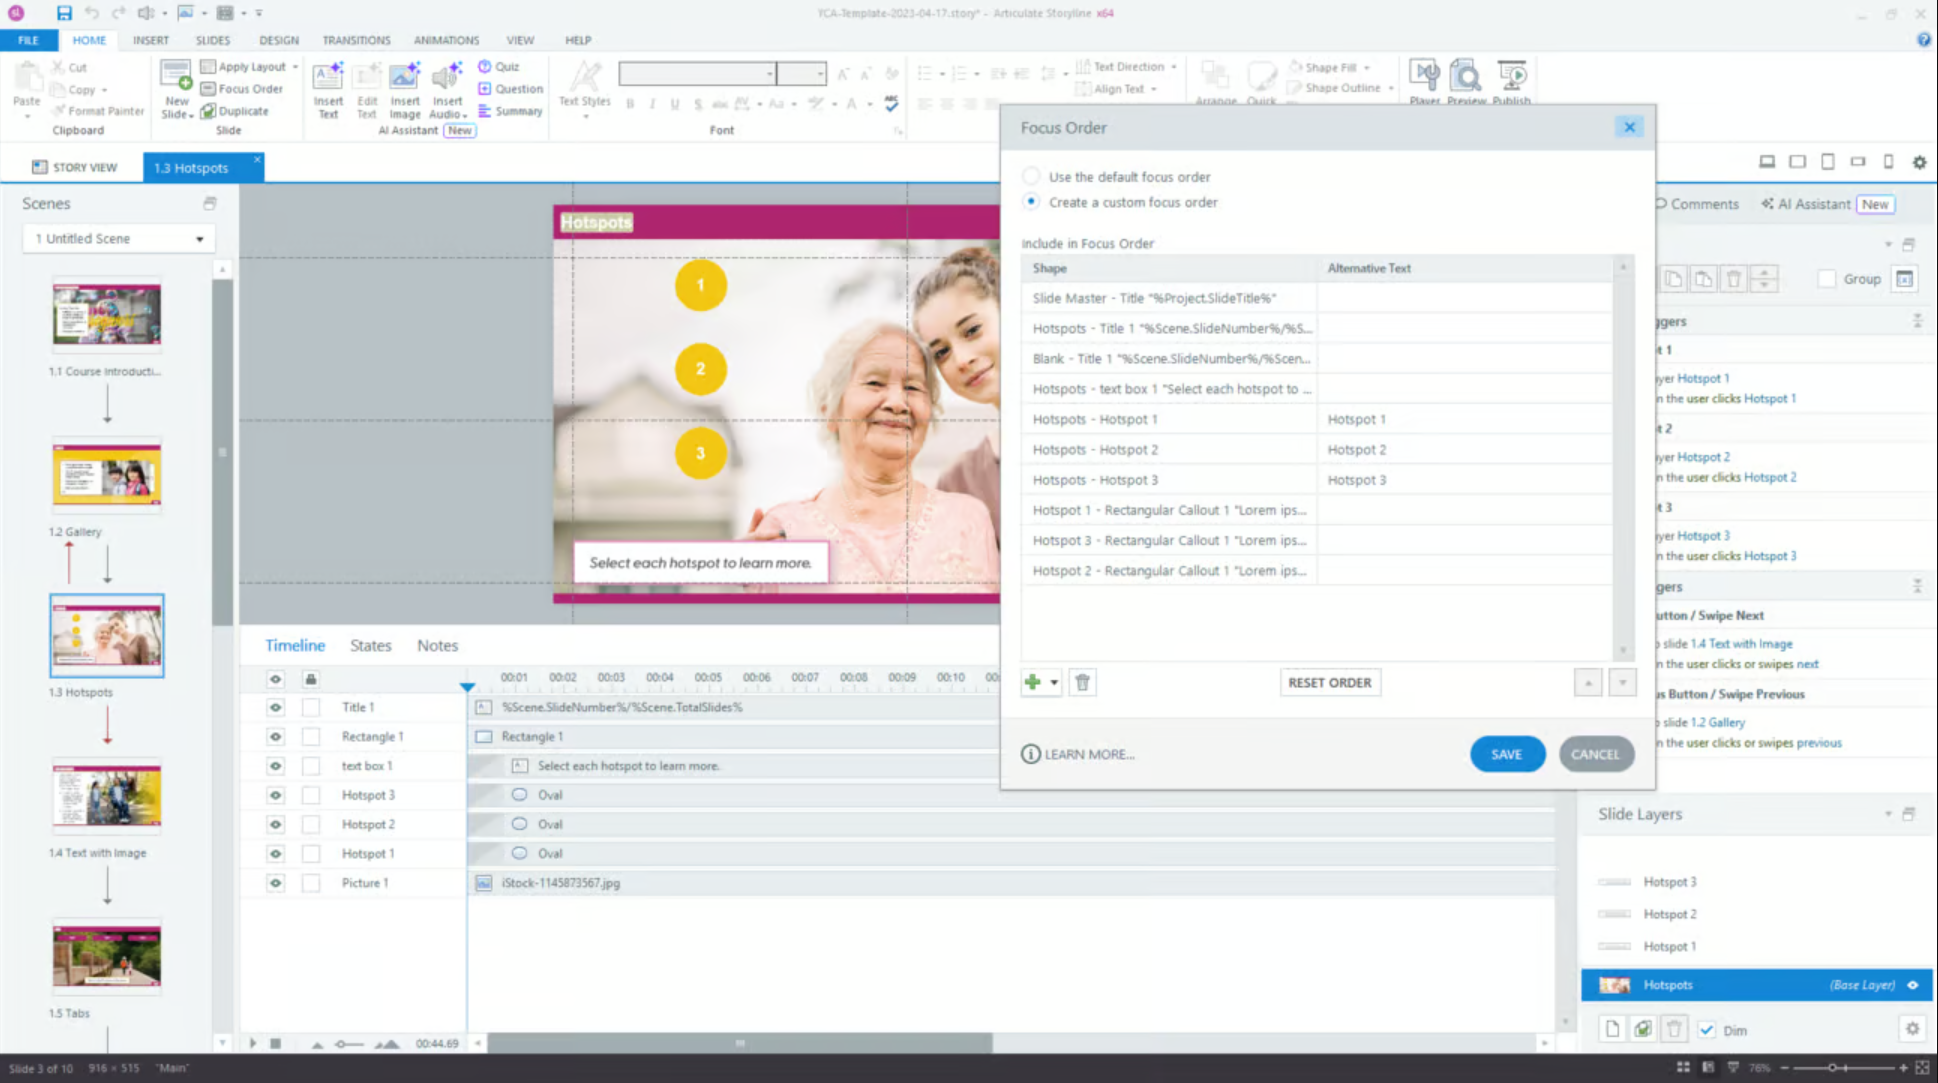1938x1083 pixels.
Task: Select the 1.4 Text with Image thumbnail
Action: (x=107, y=796)
